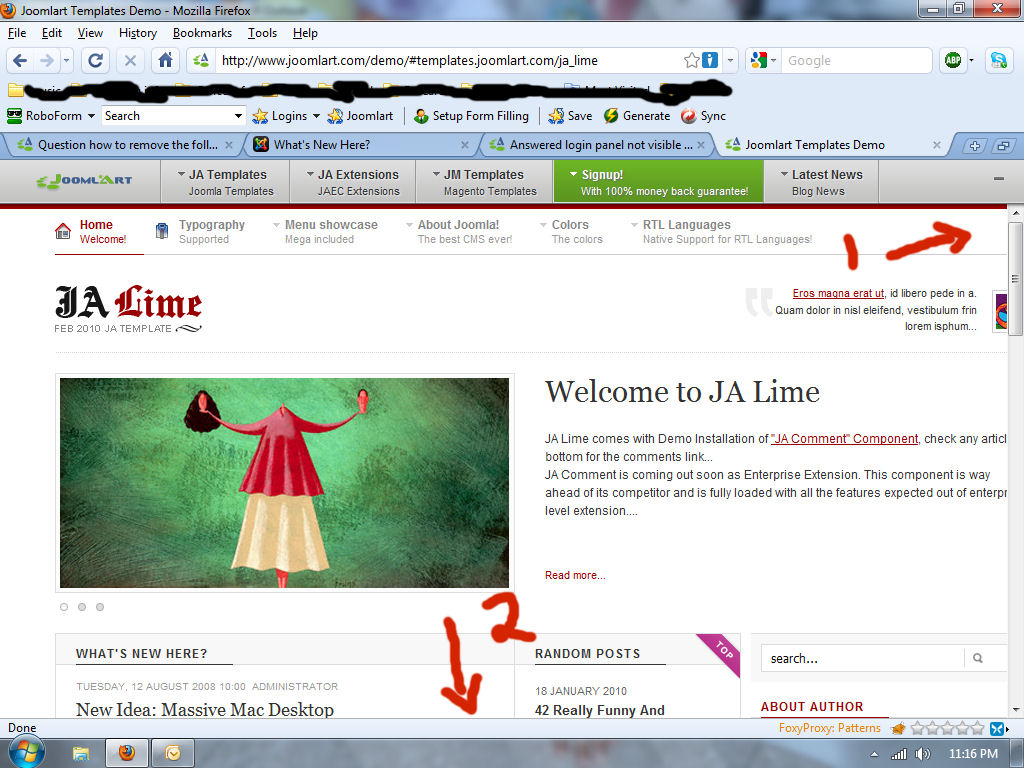Open the back/forward history dropdown arrow
Viewport: 1024px width, 768px height.
pos(67,61)
